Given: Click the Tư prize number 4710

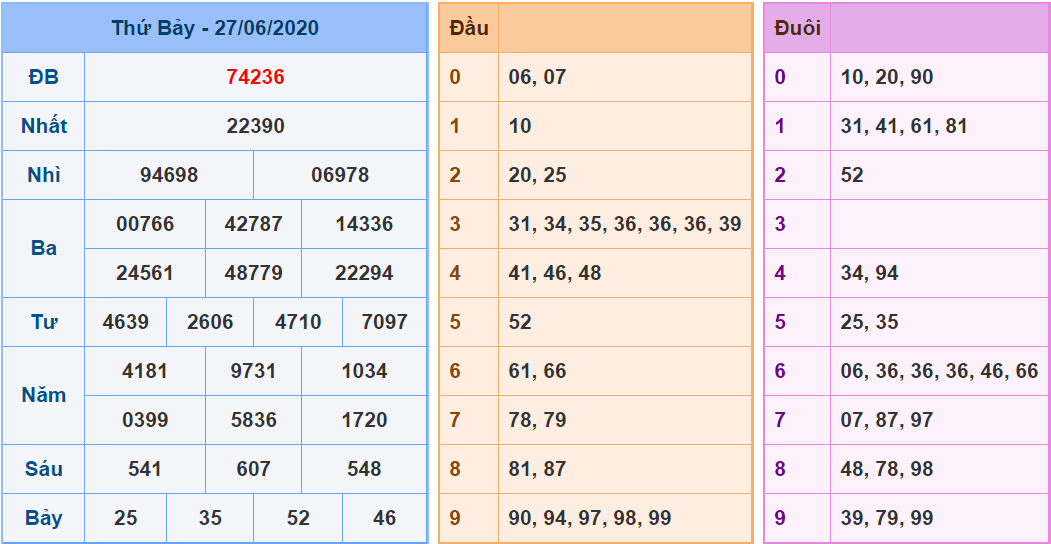Looking at the screenshot, I should (298, 322).
